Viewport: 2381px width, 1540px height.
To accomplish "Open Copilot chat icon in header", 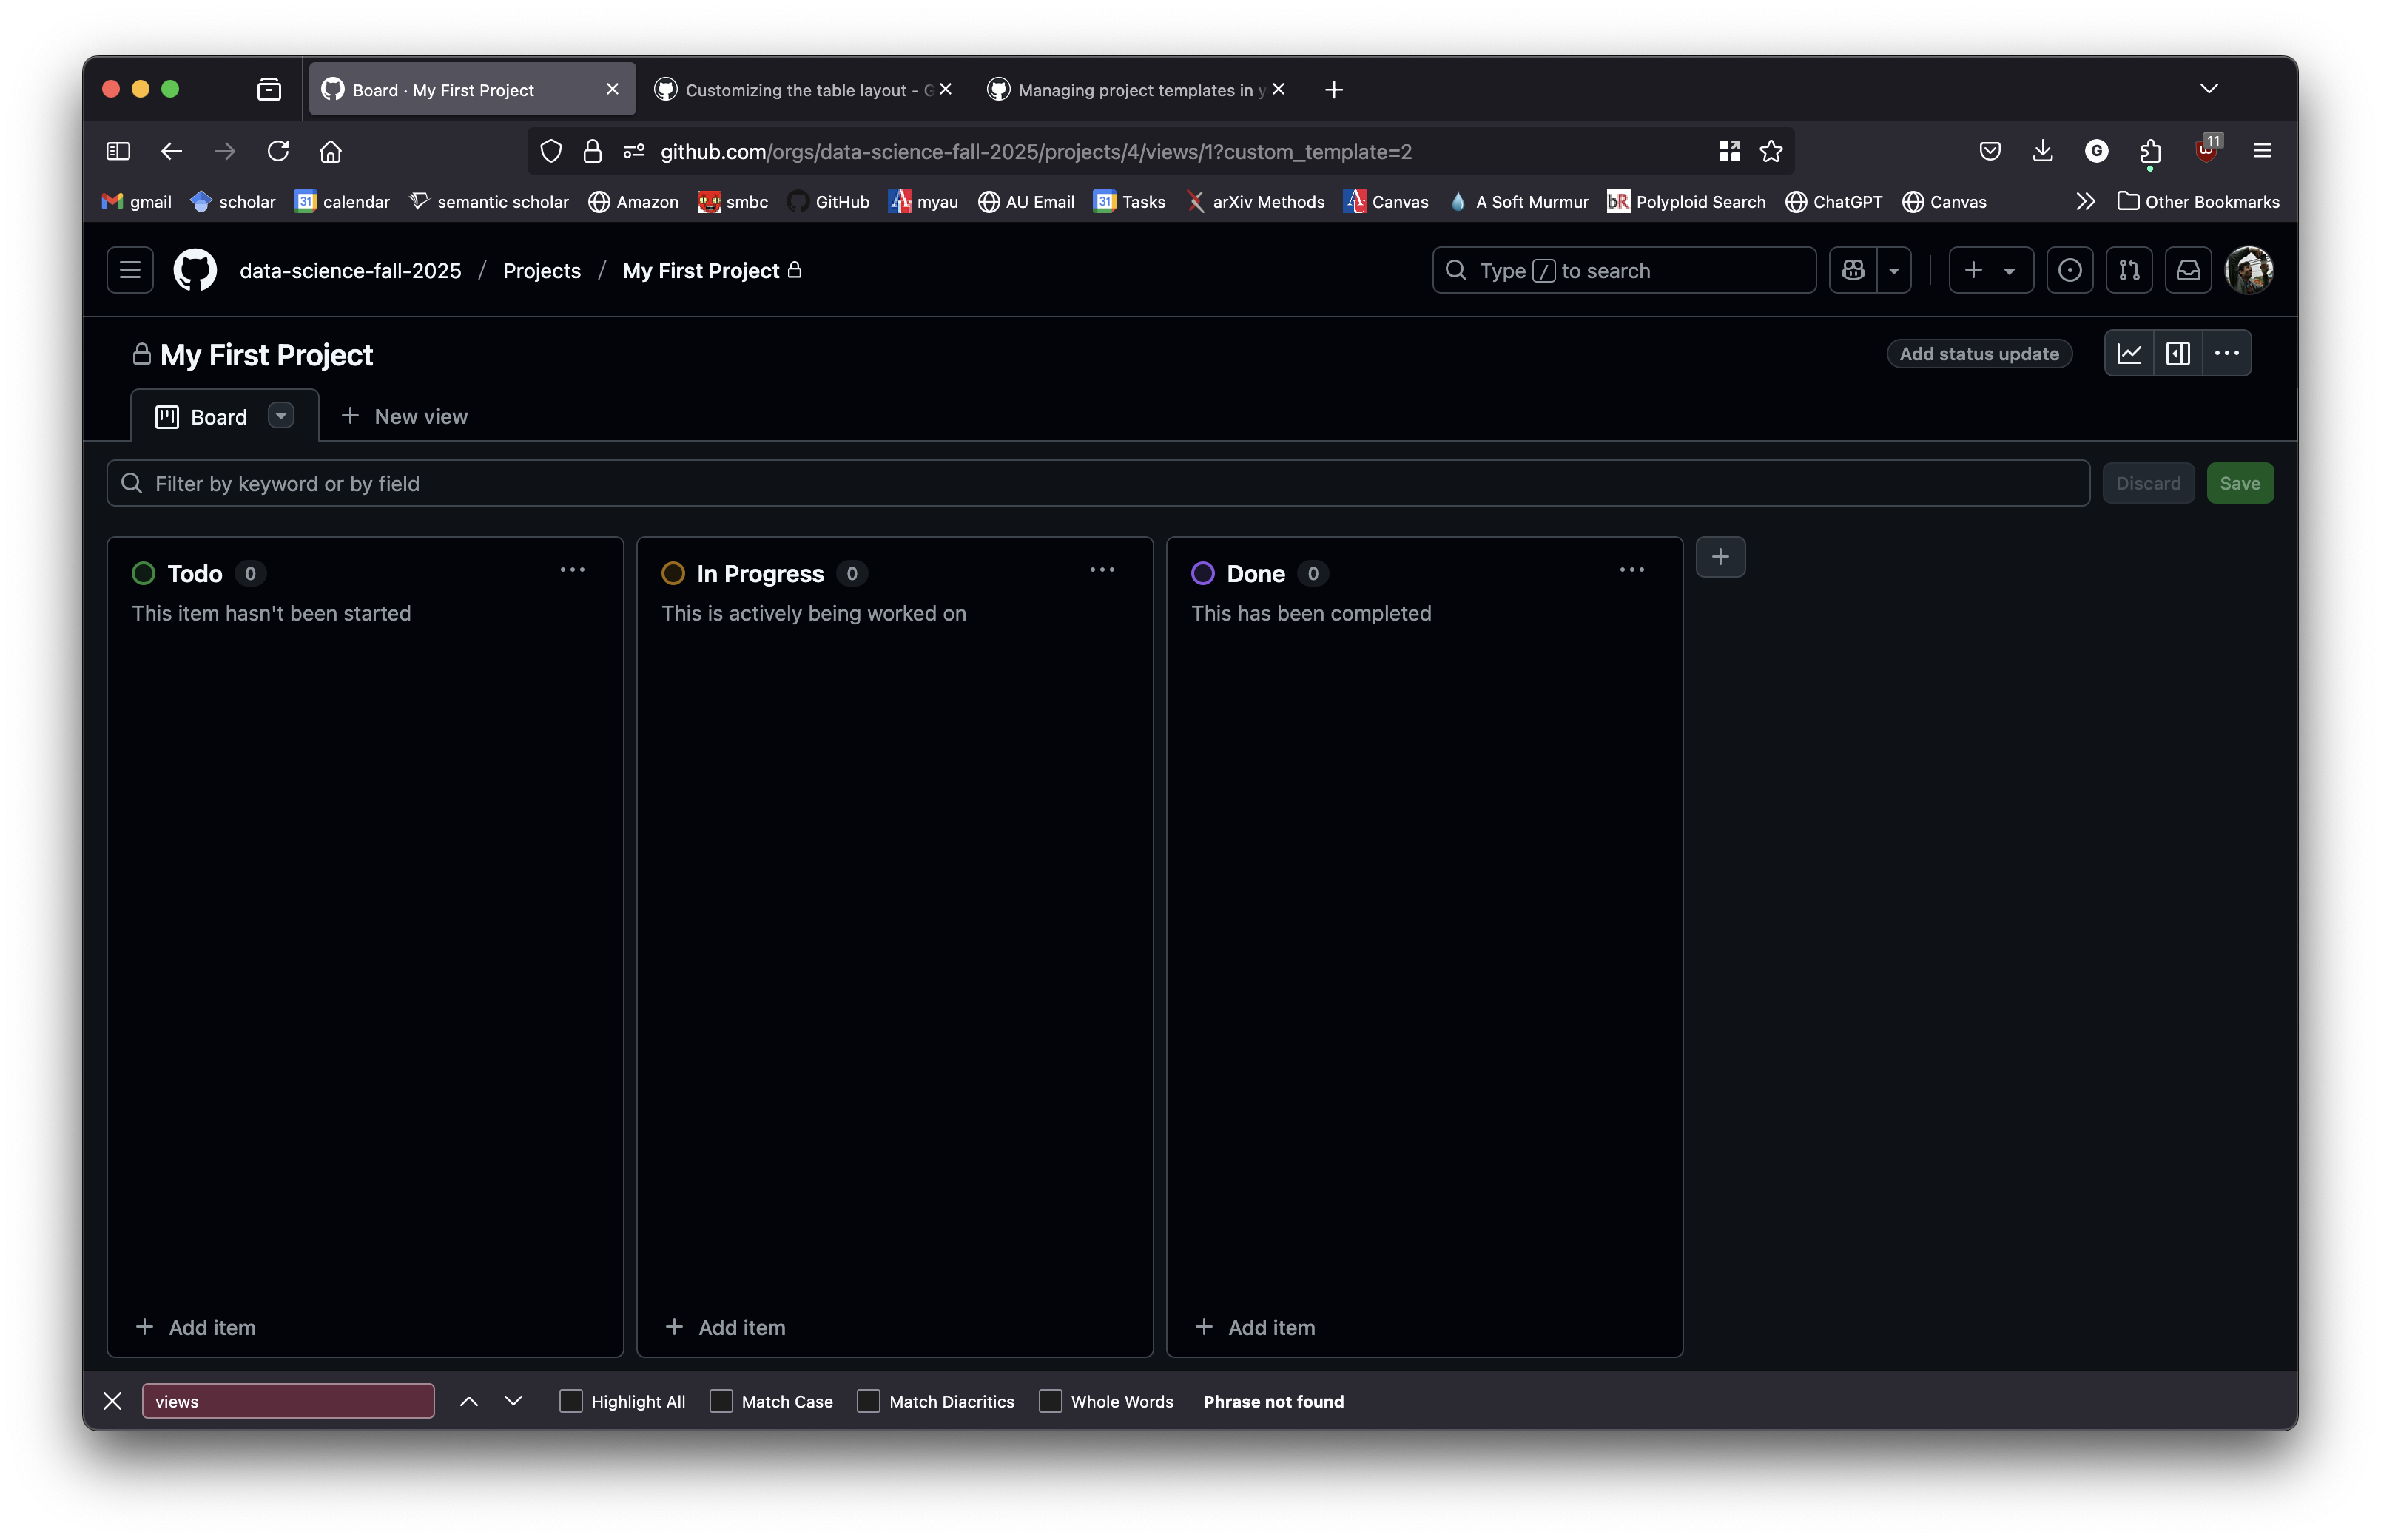I will point(1853,270).
